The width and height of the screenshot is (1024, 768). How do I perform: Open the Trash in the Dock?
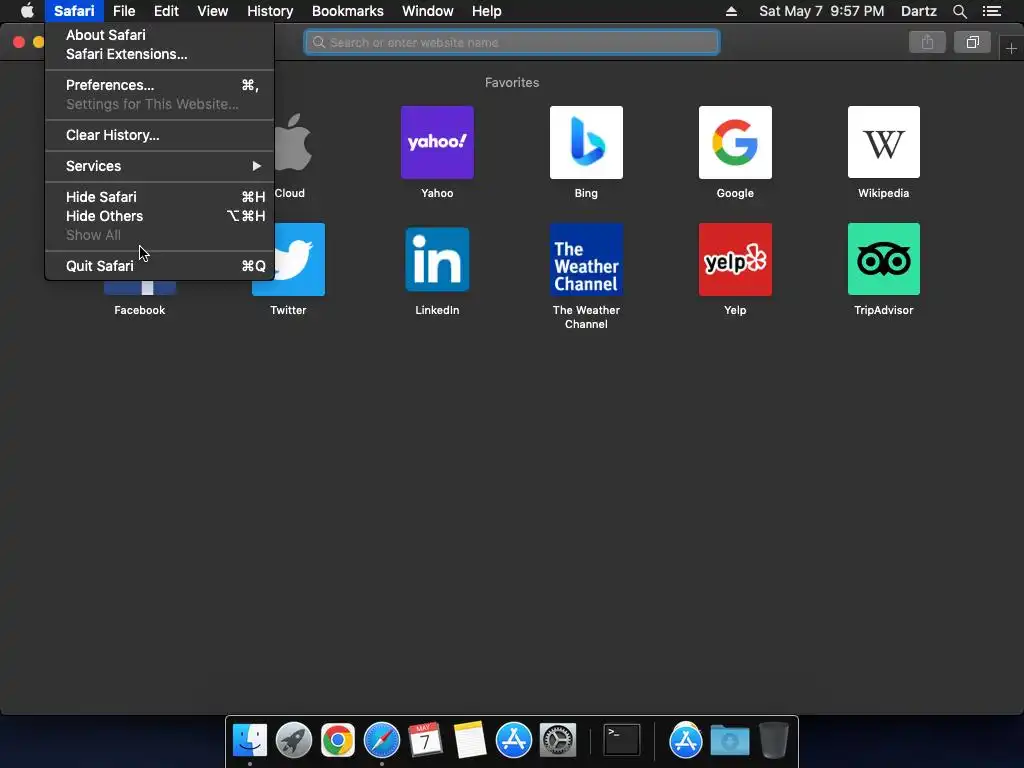[x=774, y=740]
